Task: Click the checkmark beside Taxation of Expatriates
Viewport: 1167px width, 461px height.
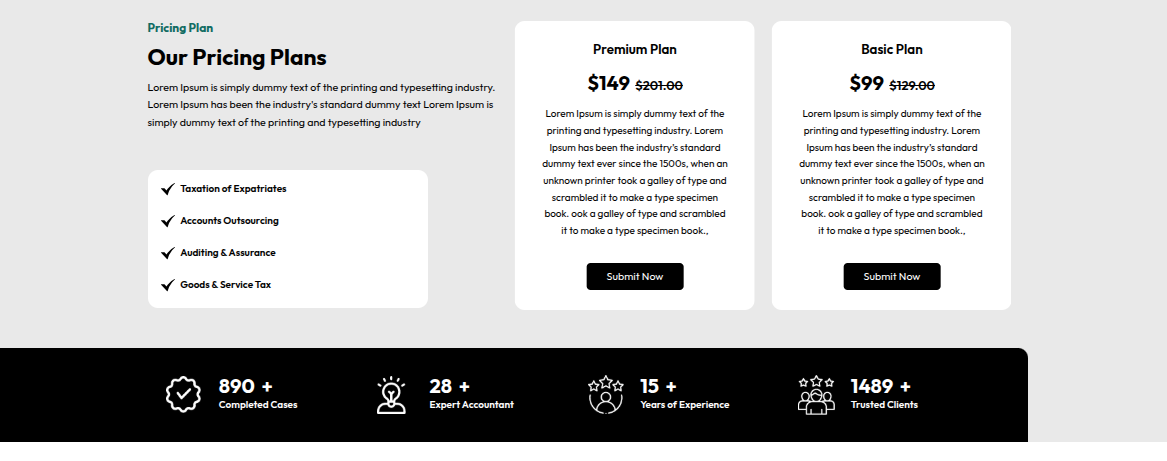Action: click(168, 188)
